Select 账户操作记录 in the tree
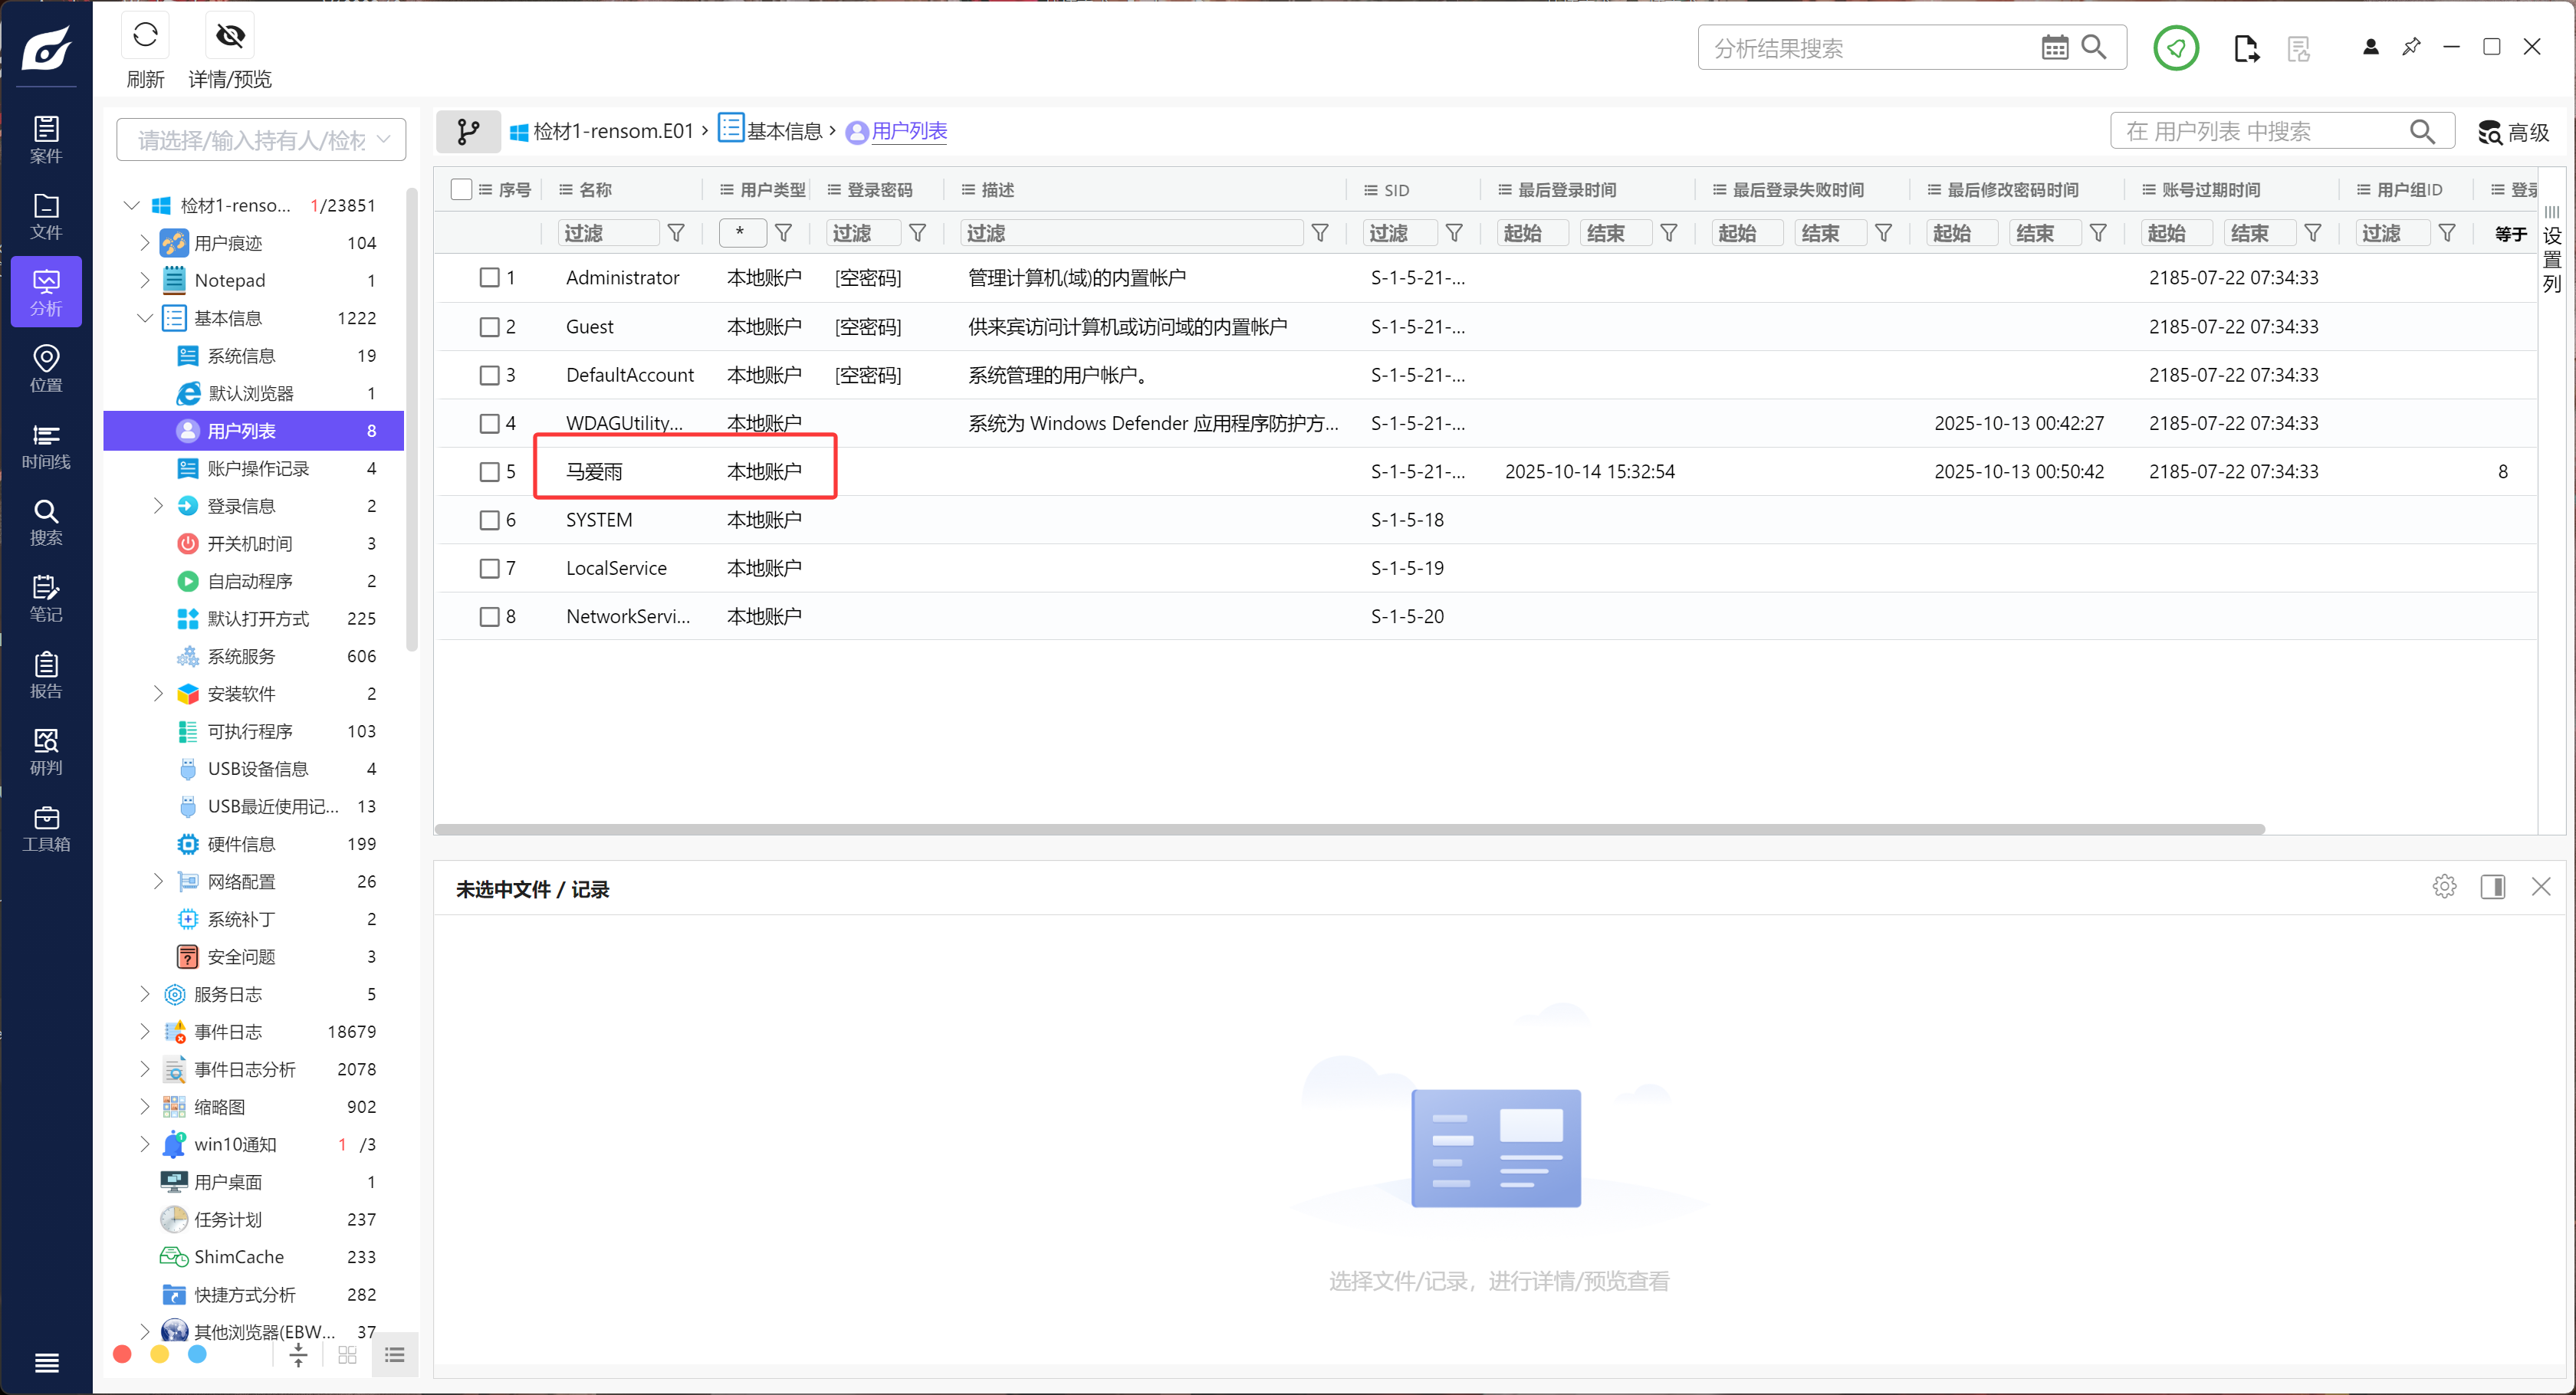2576x1395 pixels. pos(258,468)
